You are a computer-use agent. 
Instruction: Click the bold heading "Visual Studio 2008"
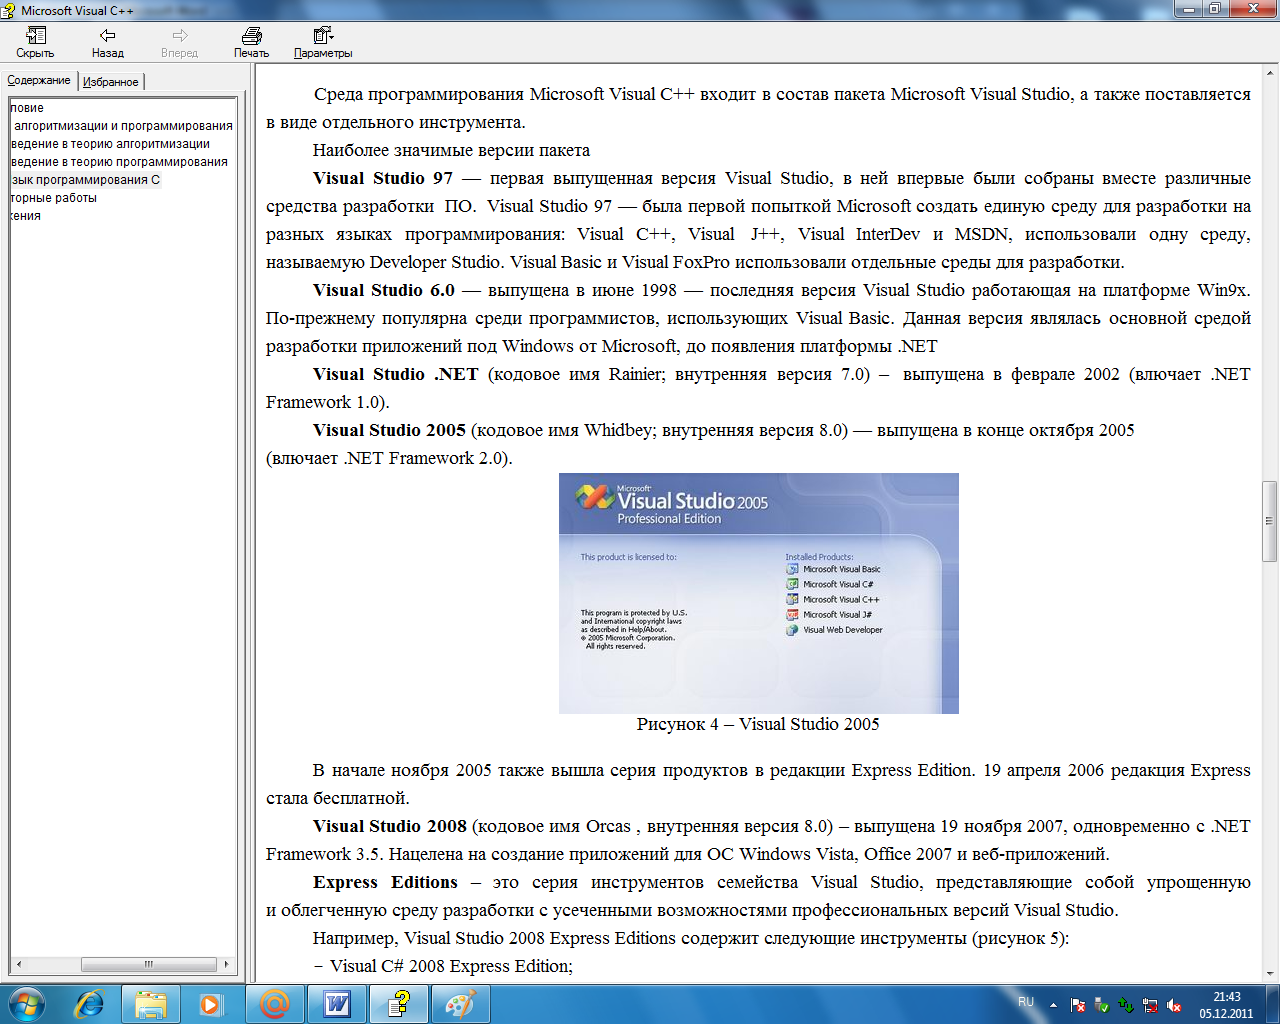390,826
